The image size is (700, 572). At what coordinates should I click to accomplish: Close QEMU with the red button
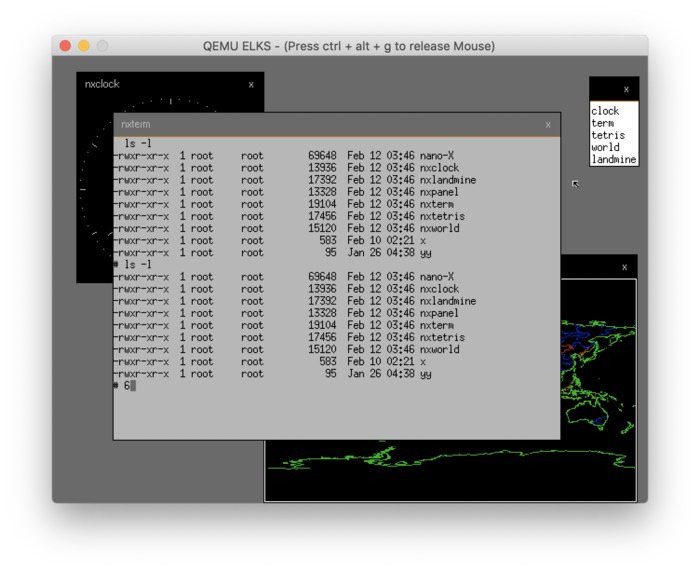pos(65,46)
